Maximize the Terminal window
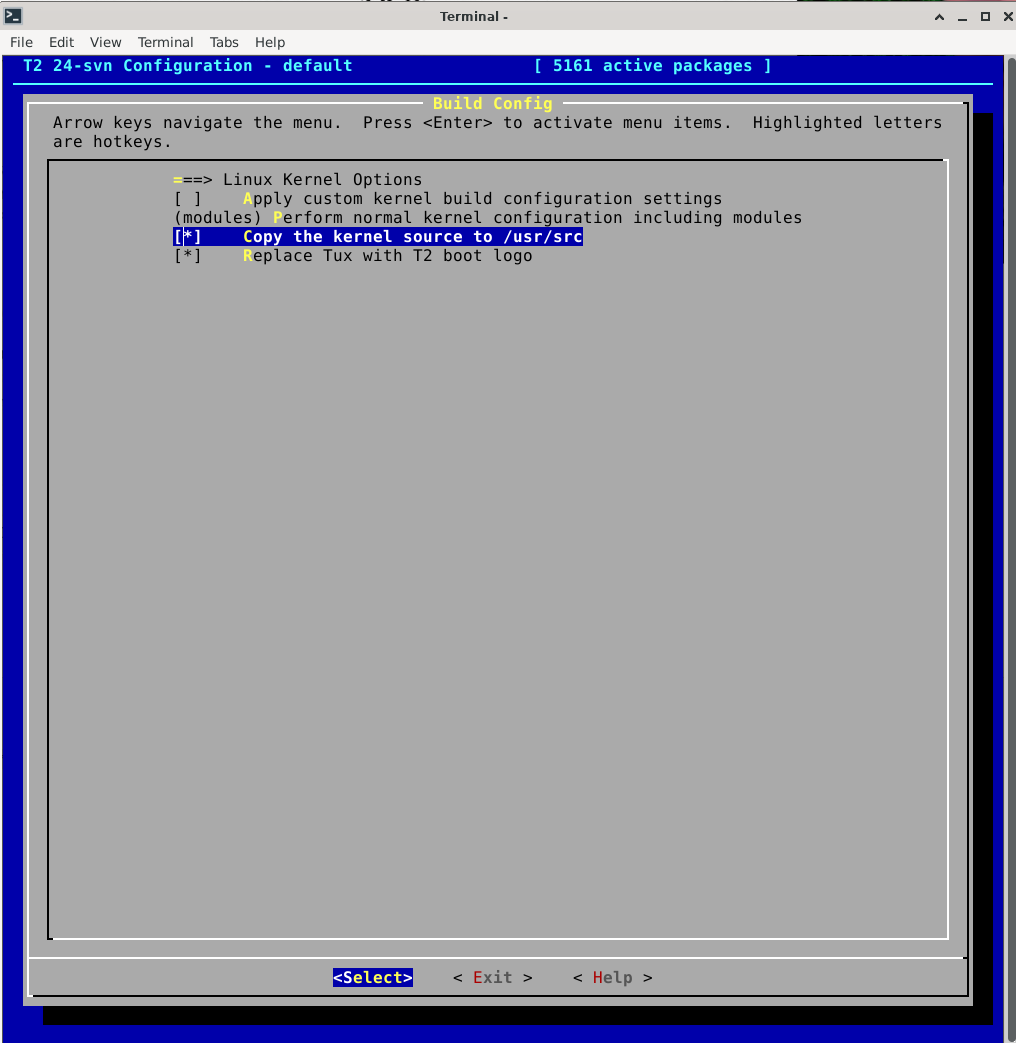The width and height of the screenshot is (1016, 1043). [985, 16]
